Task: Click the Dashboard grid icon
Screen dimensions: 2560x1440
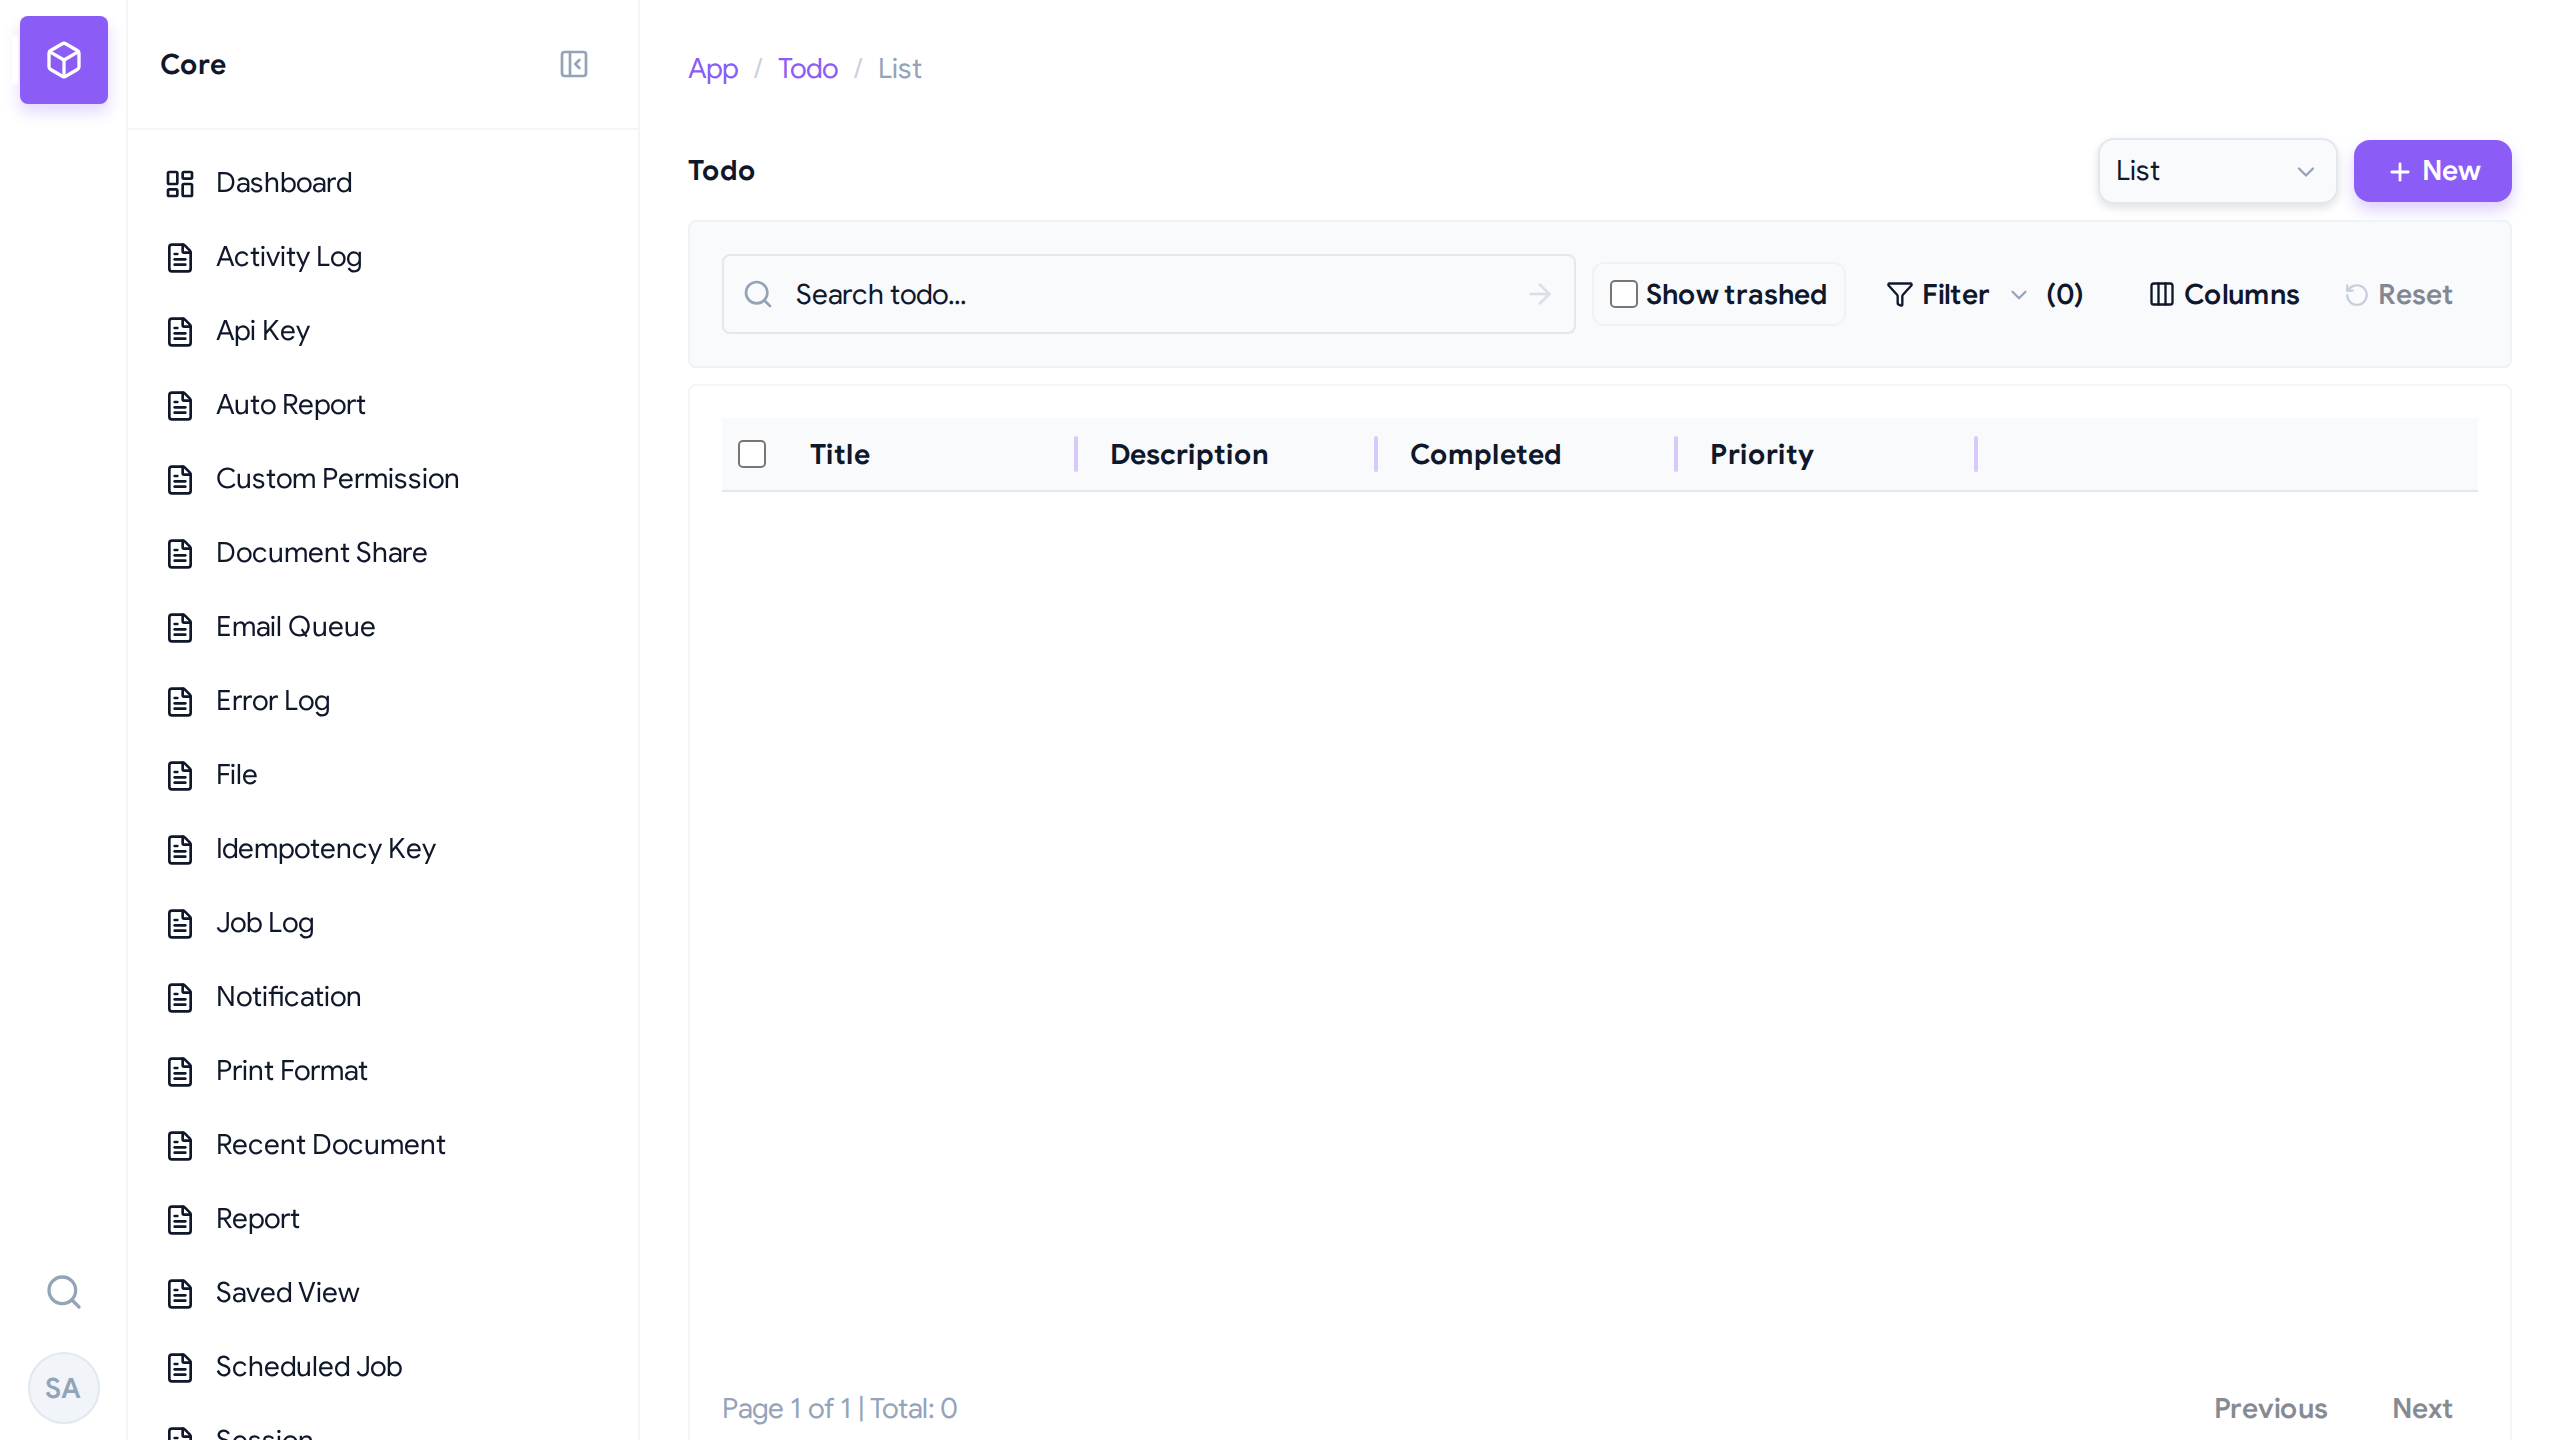Action: click(x=180, y=183)
